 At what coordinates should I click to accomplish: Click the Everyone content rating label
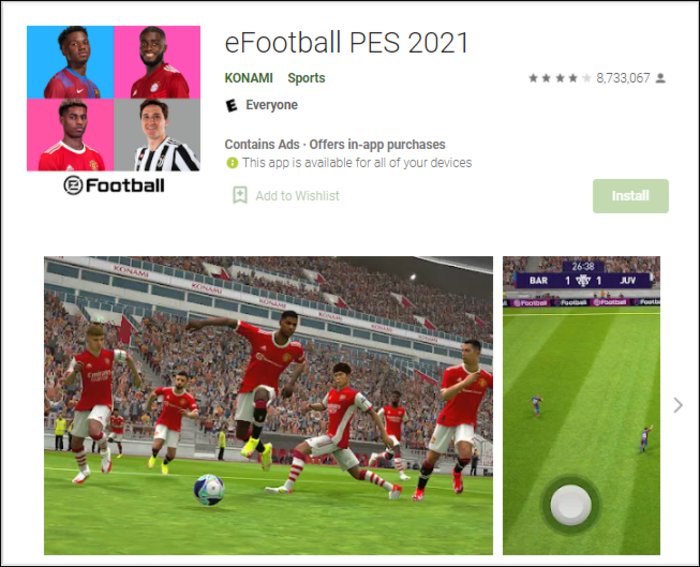pos(271,105)
